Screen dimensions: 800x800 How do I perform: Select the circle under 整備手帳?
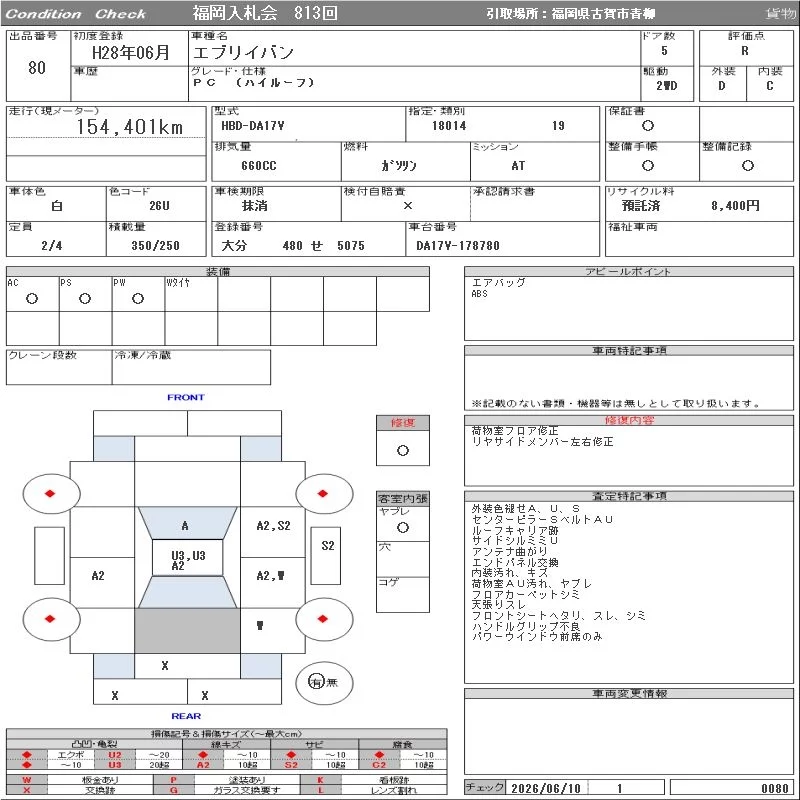648,165
